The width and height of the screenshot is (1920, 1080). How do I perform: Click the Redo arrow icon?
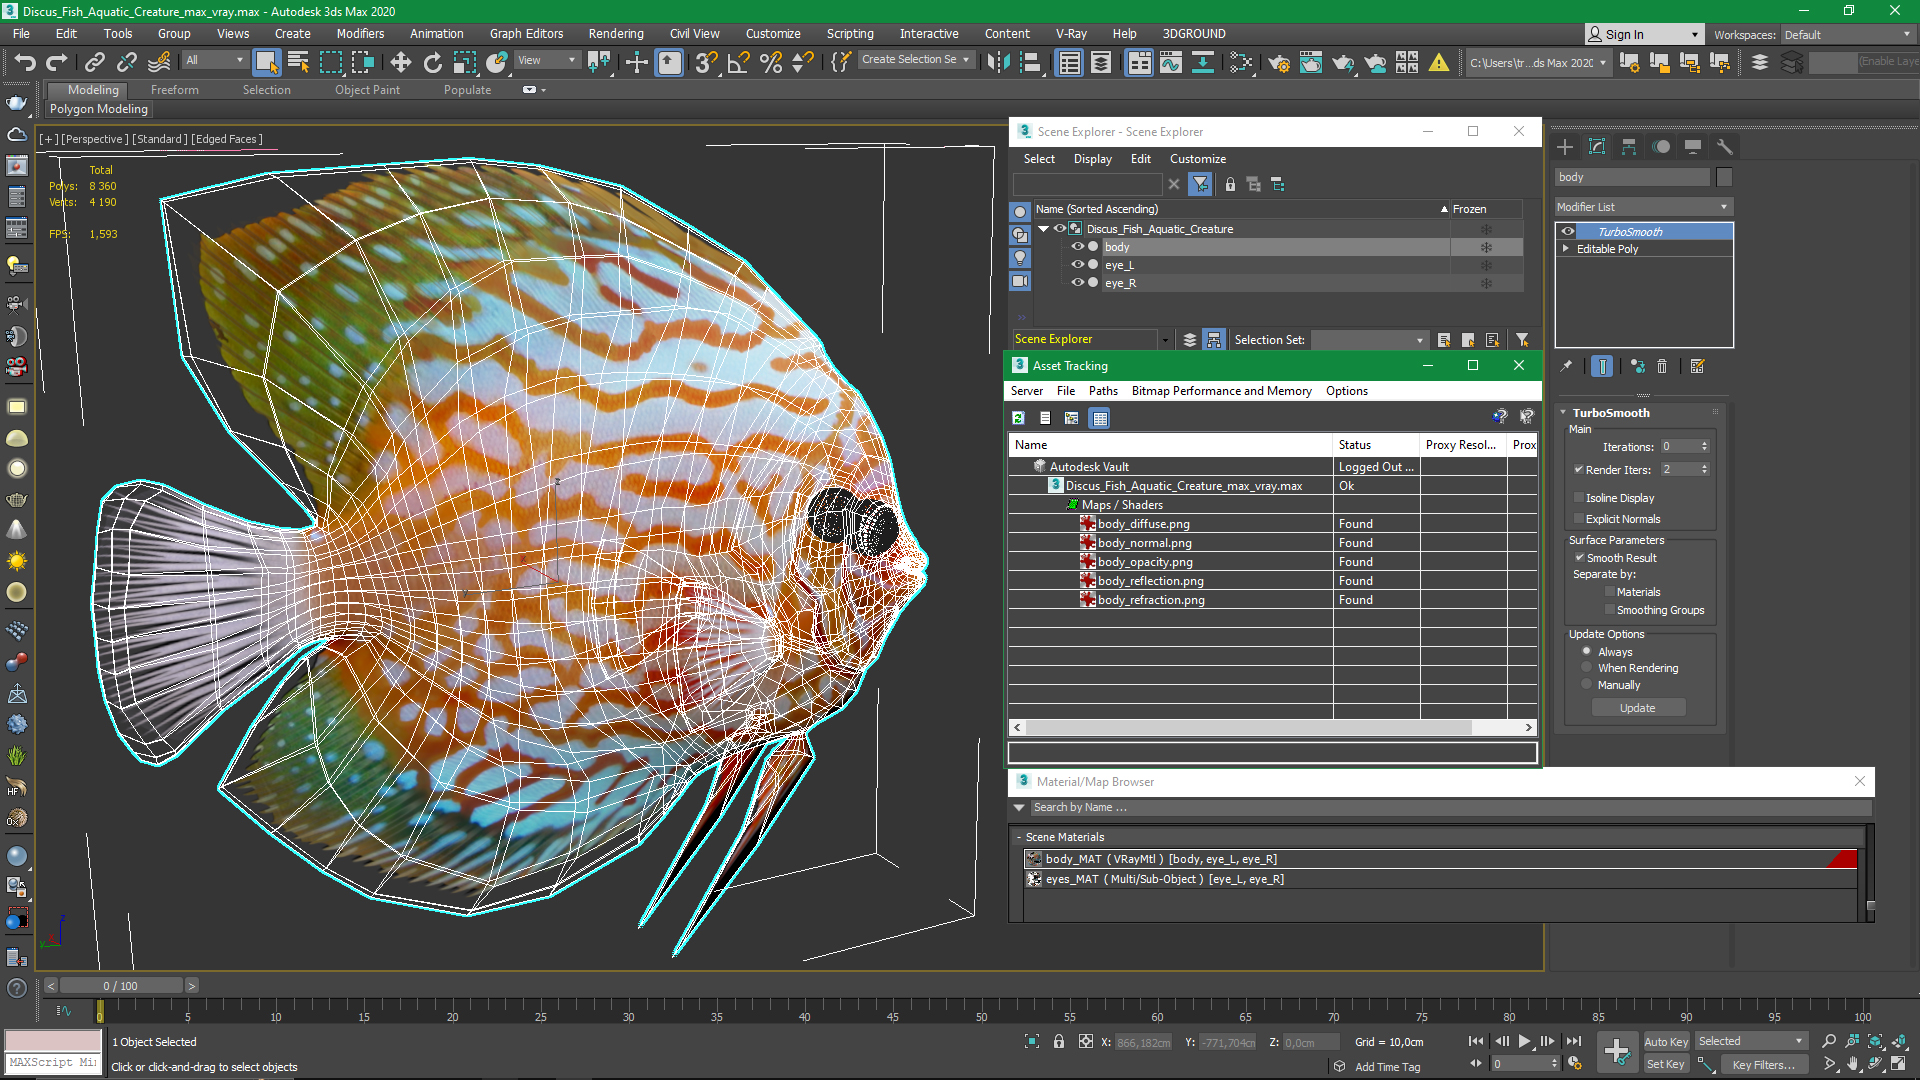[x=57, y=62]
